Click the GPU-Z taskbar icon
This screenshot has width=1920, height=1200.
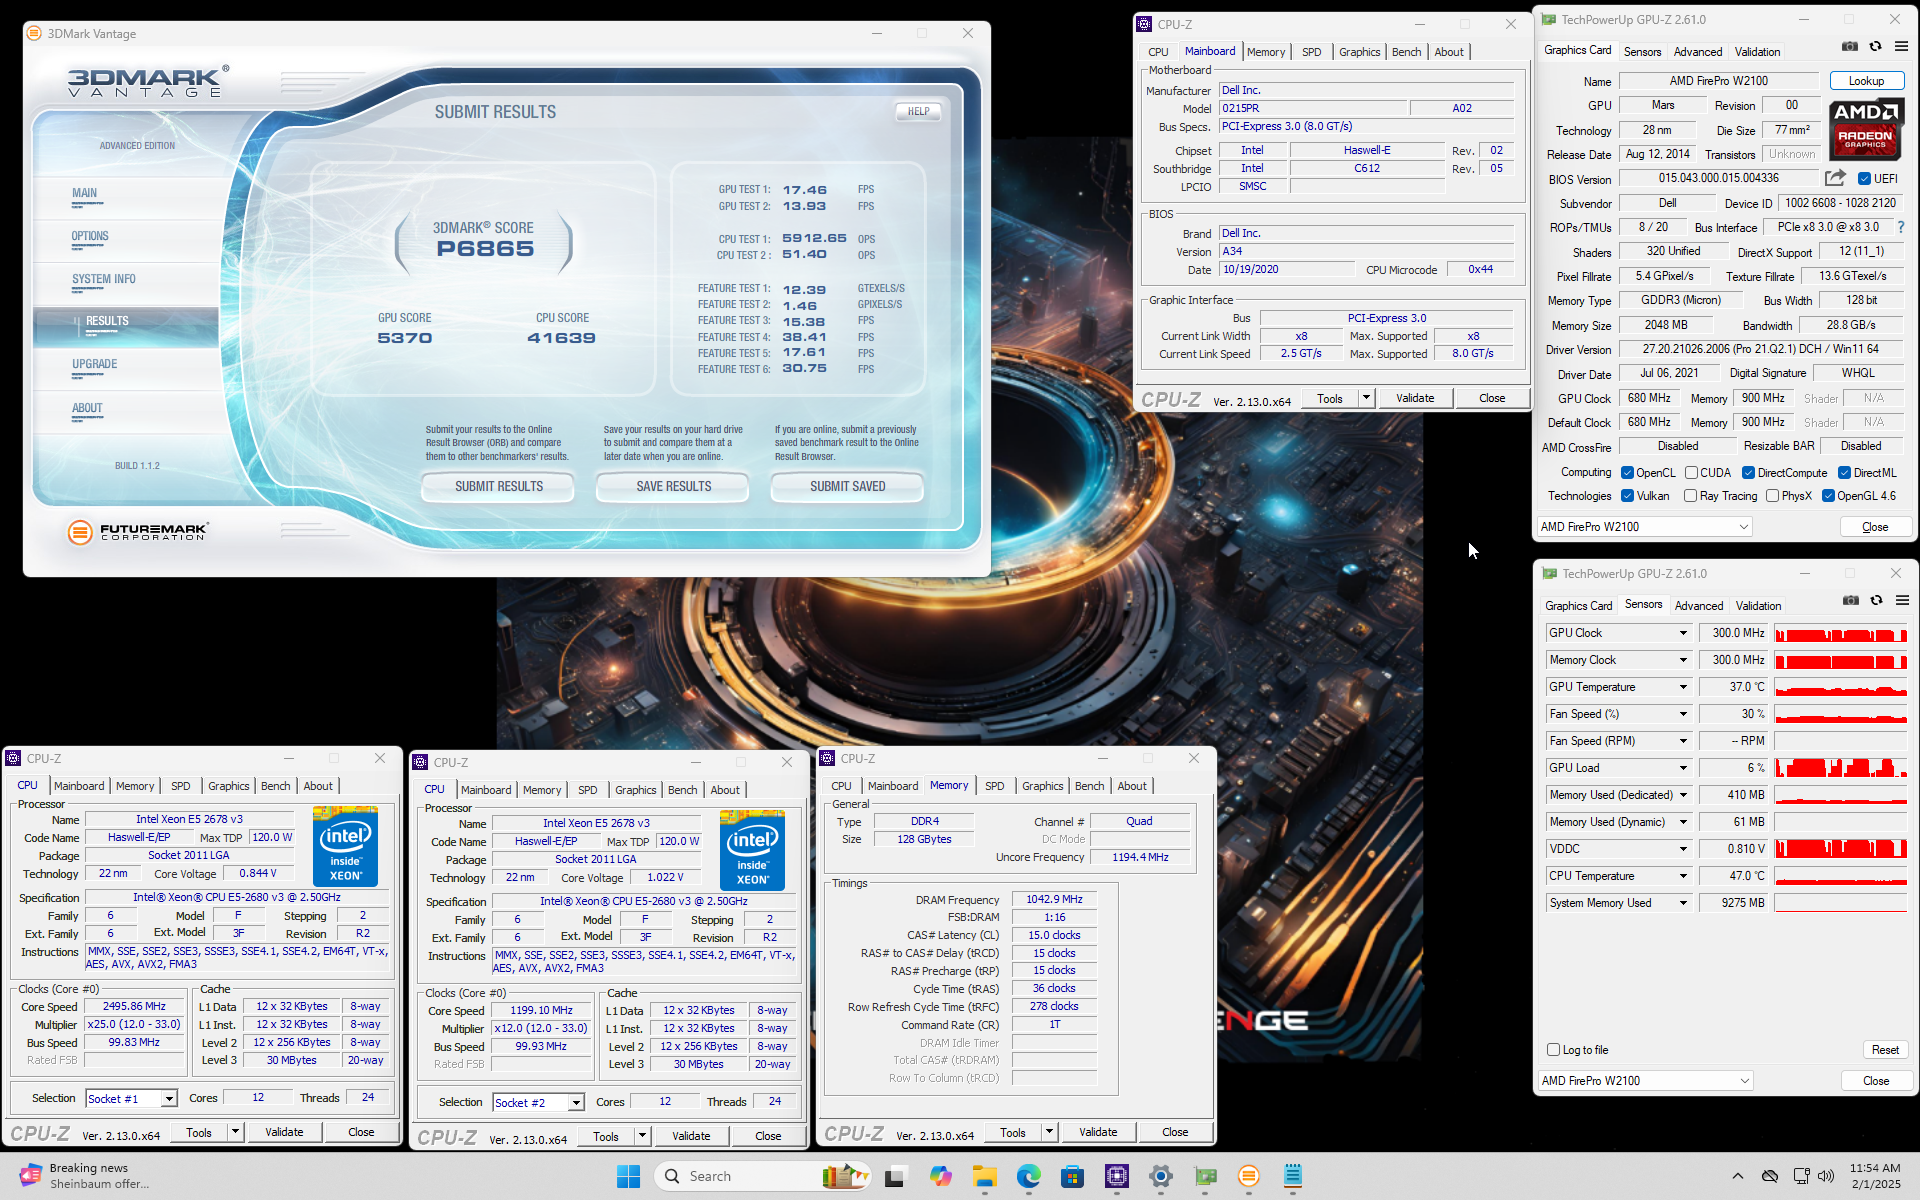[x=1205, y=1177]
